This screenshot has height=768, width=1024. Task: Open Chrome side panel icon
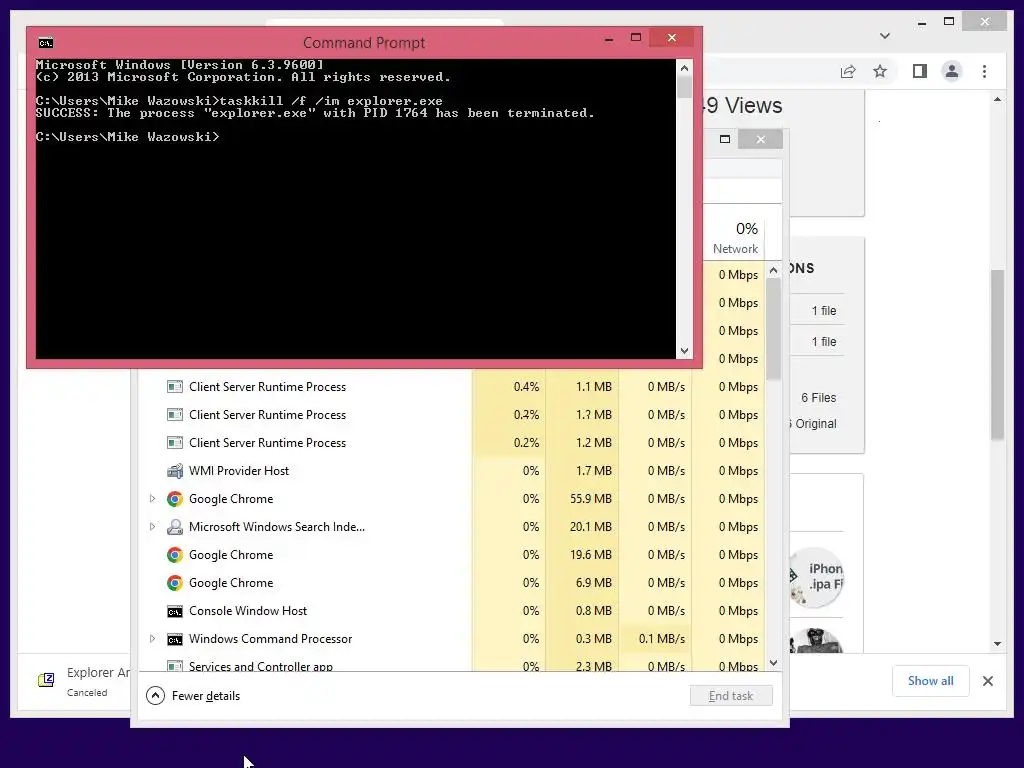(920, 71)
